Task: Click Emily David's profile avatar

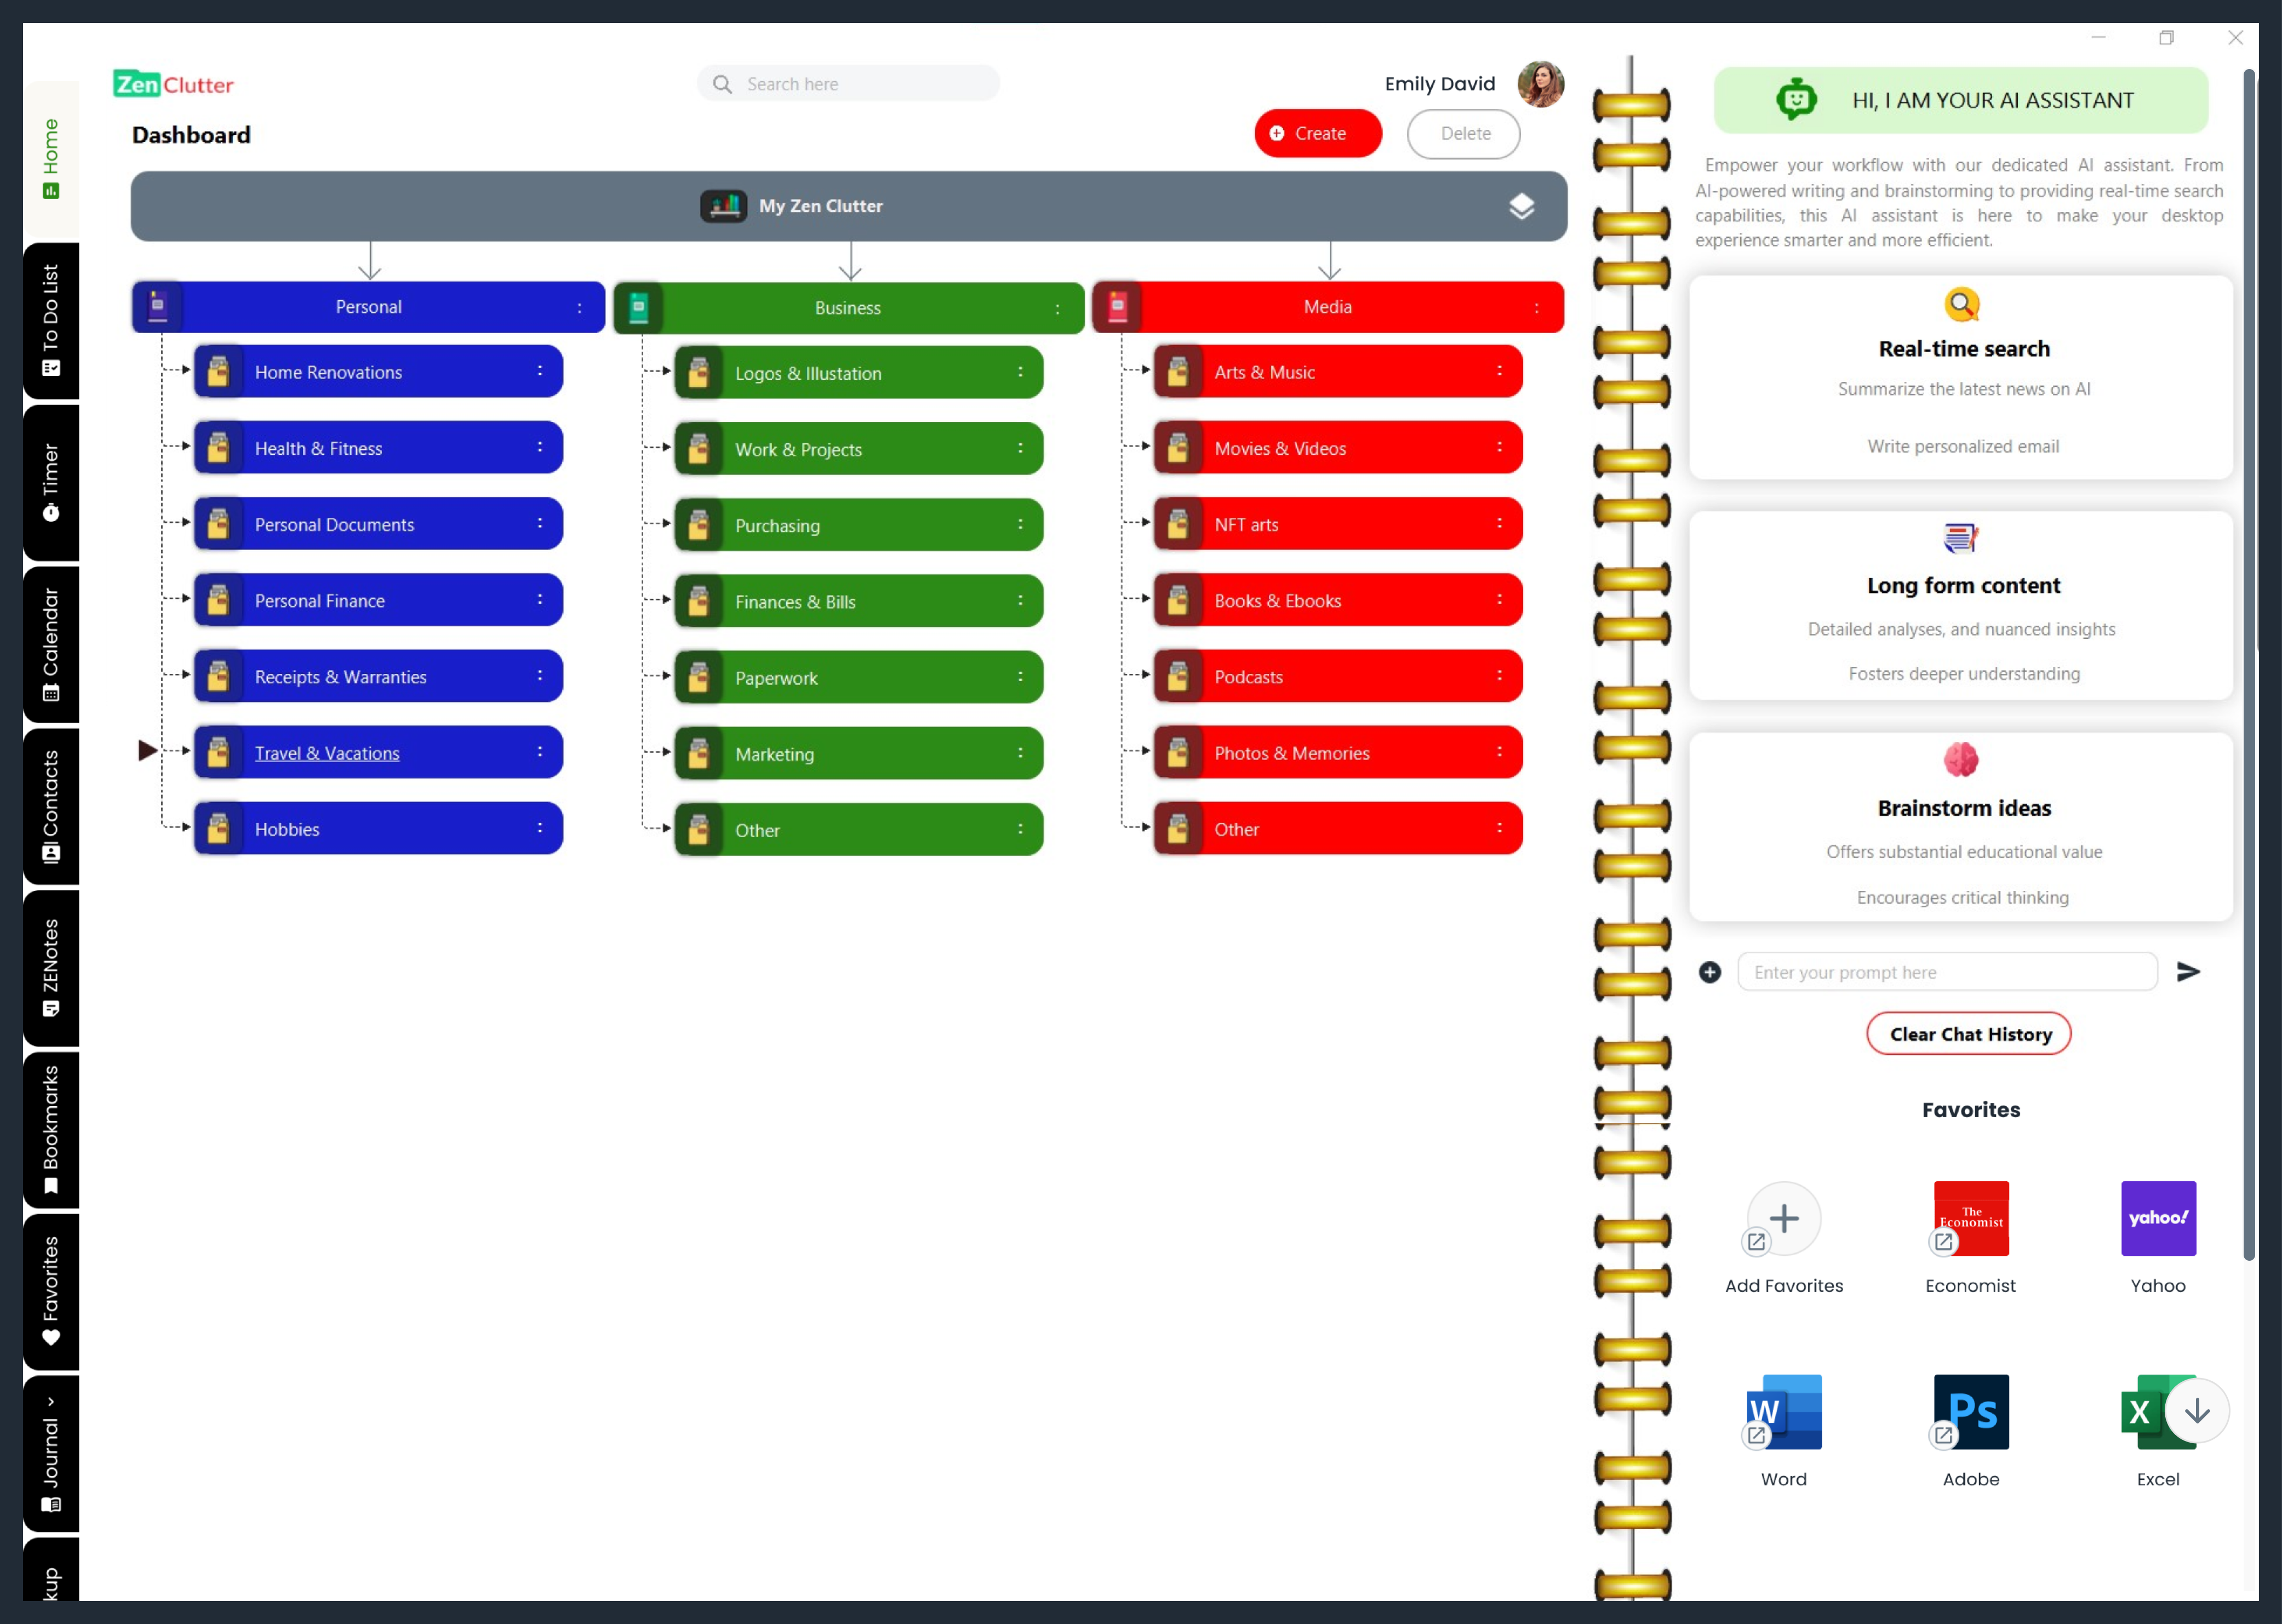Action: [1540, 84]
